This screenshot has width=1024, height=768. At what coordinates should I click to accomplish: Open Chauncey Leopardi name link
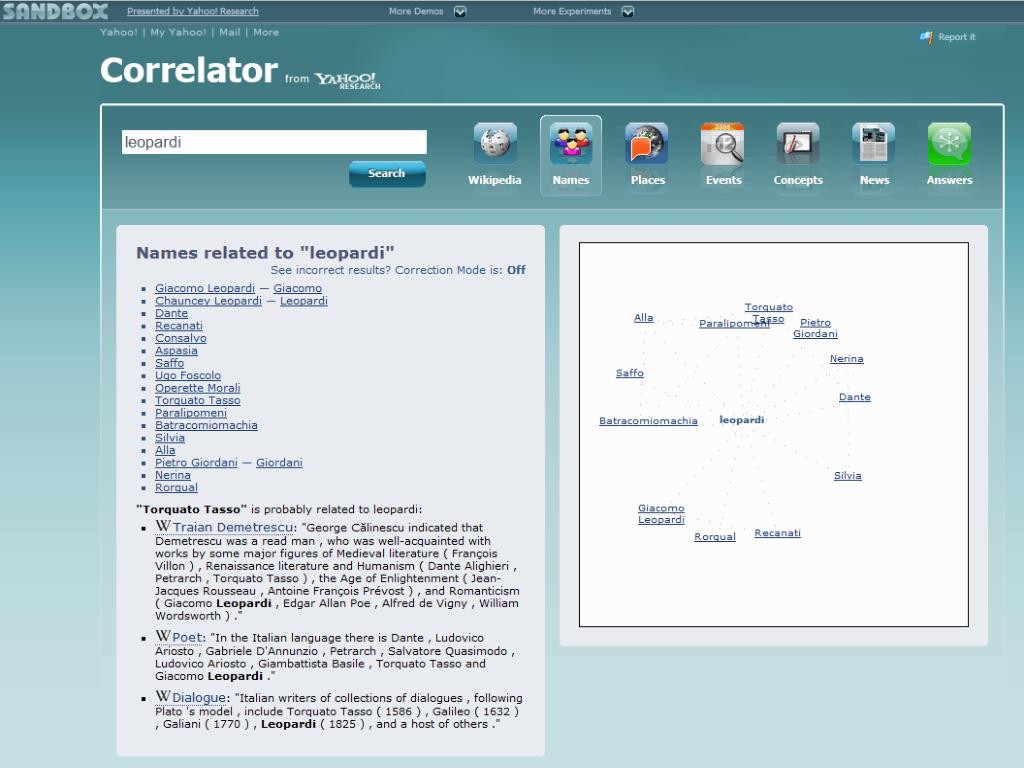tap(208, 300)
